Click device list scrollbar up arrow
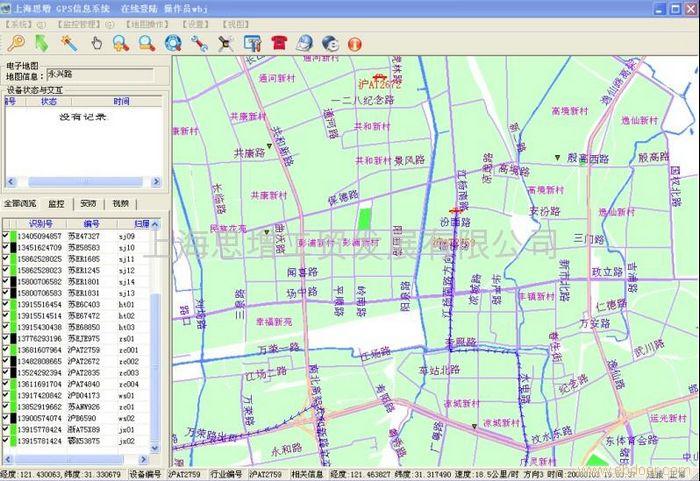The width and height of the screenshot is (700, 481). (x=155, y=224)
